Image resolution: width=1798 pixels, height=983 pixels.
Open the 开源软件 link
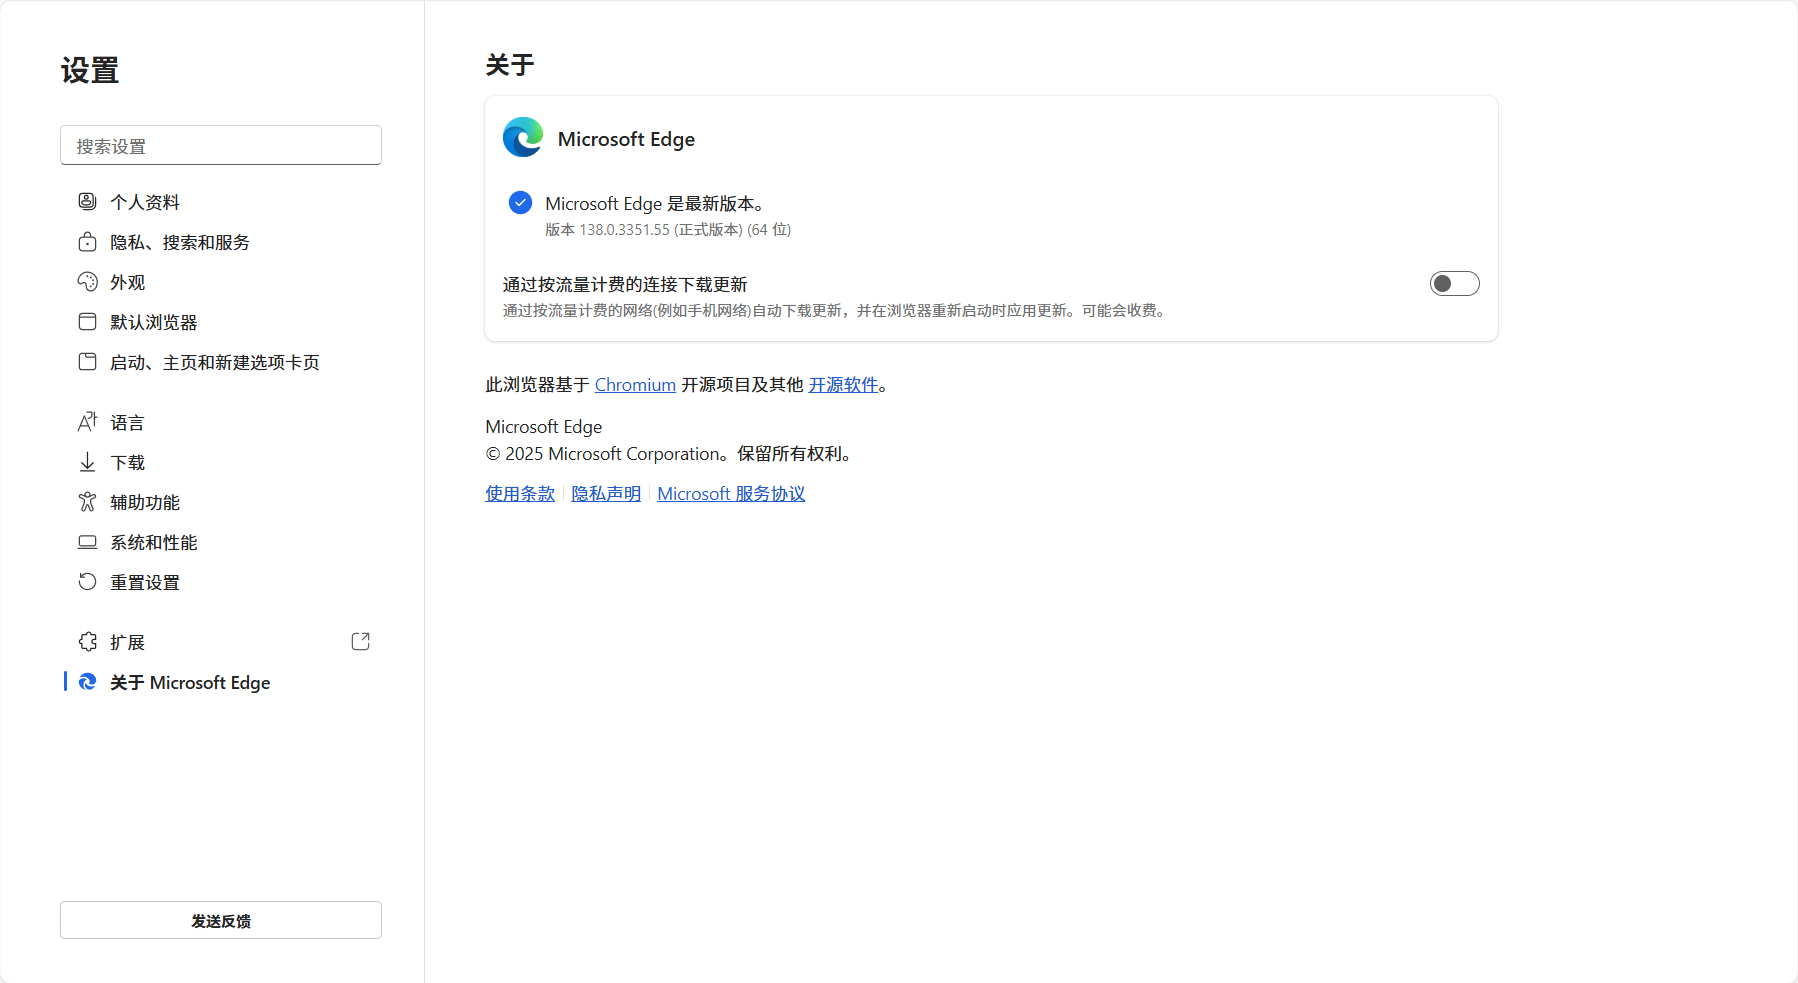[x=843, y=385]
